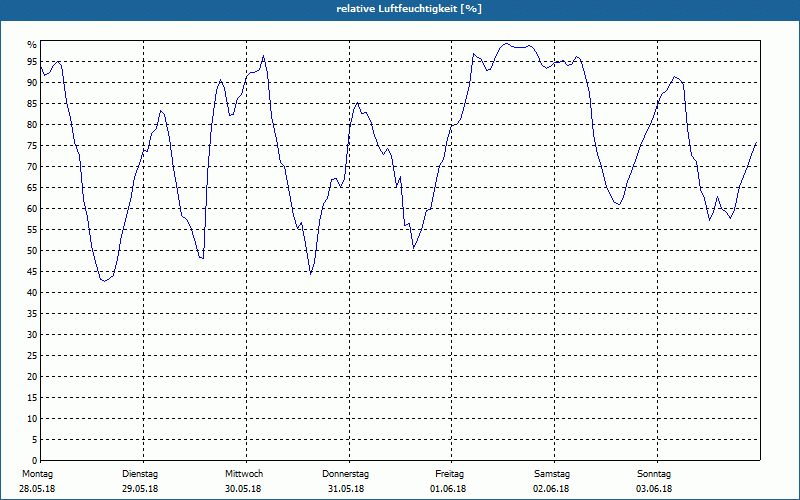This screenshot has height=500, width=800.
Task: Click the '25' y-axis value
Action: (33, 356)
